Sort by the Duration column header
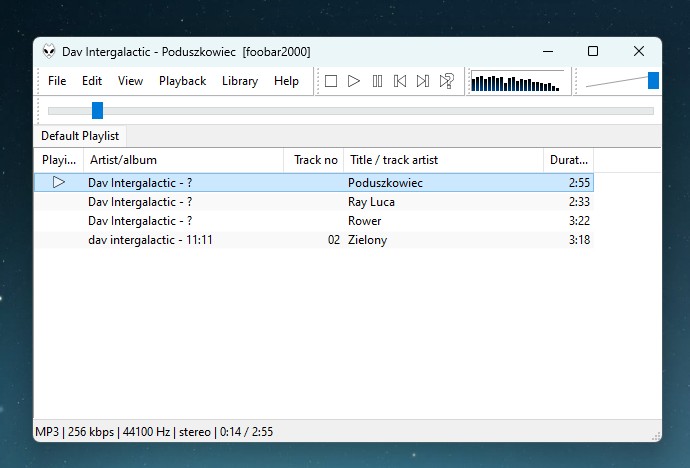Image resolution: width=690 pixels, height=468 pixels. [x=569, y=160]
